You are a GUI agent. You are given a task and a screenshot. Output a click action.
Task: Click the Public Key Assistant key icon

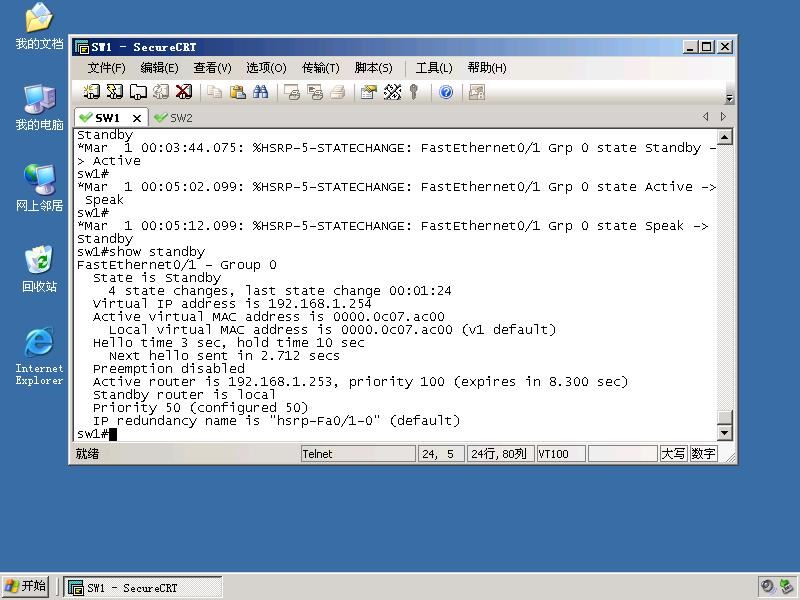pos(414,92)
